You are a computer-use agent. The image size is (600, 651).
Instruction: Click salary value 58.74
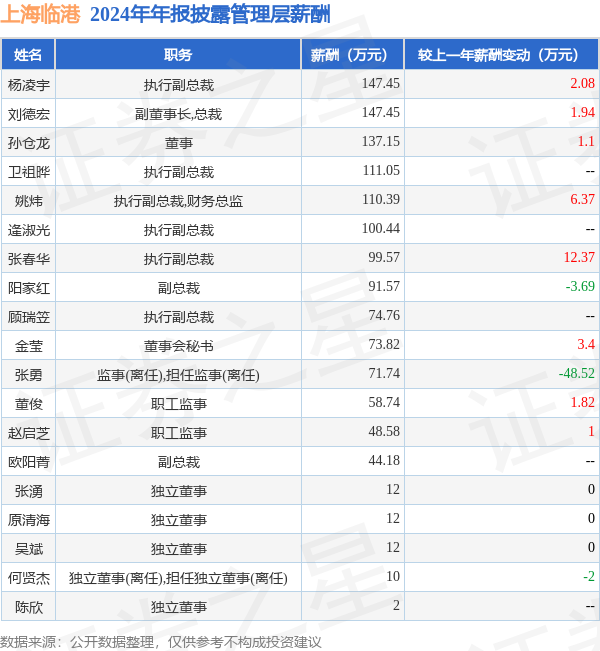(384, 402)
